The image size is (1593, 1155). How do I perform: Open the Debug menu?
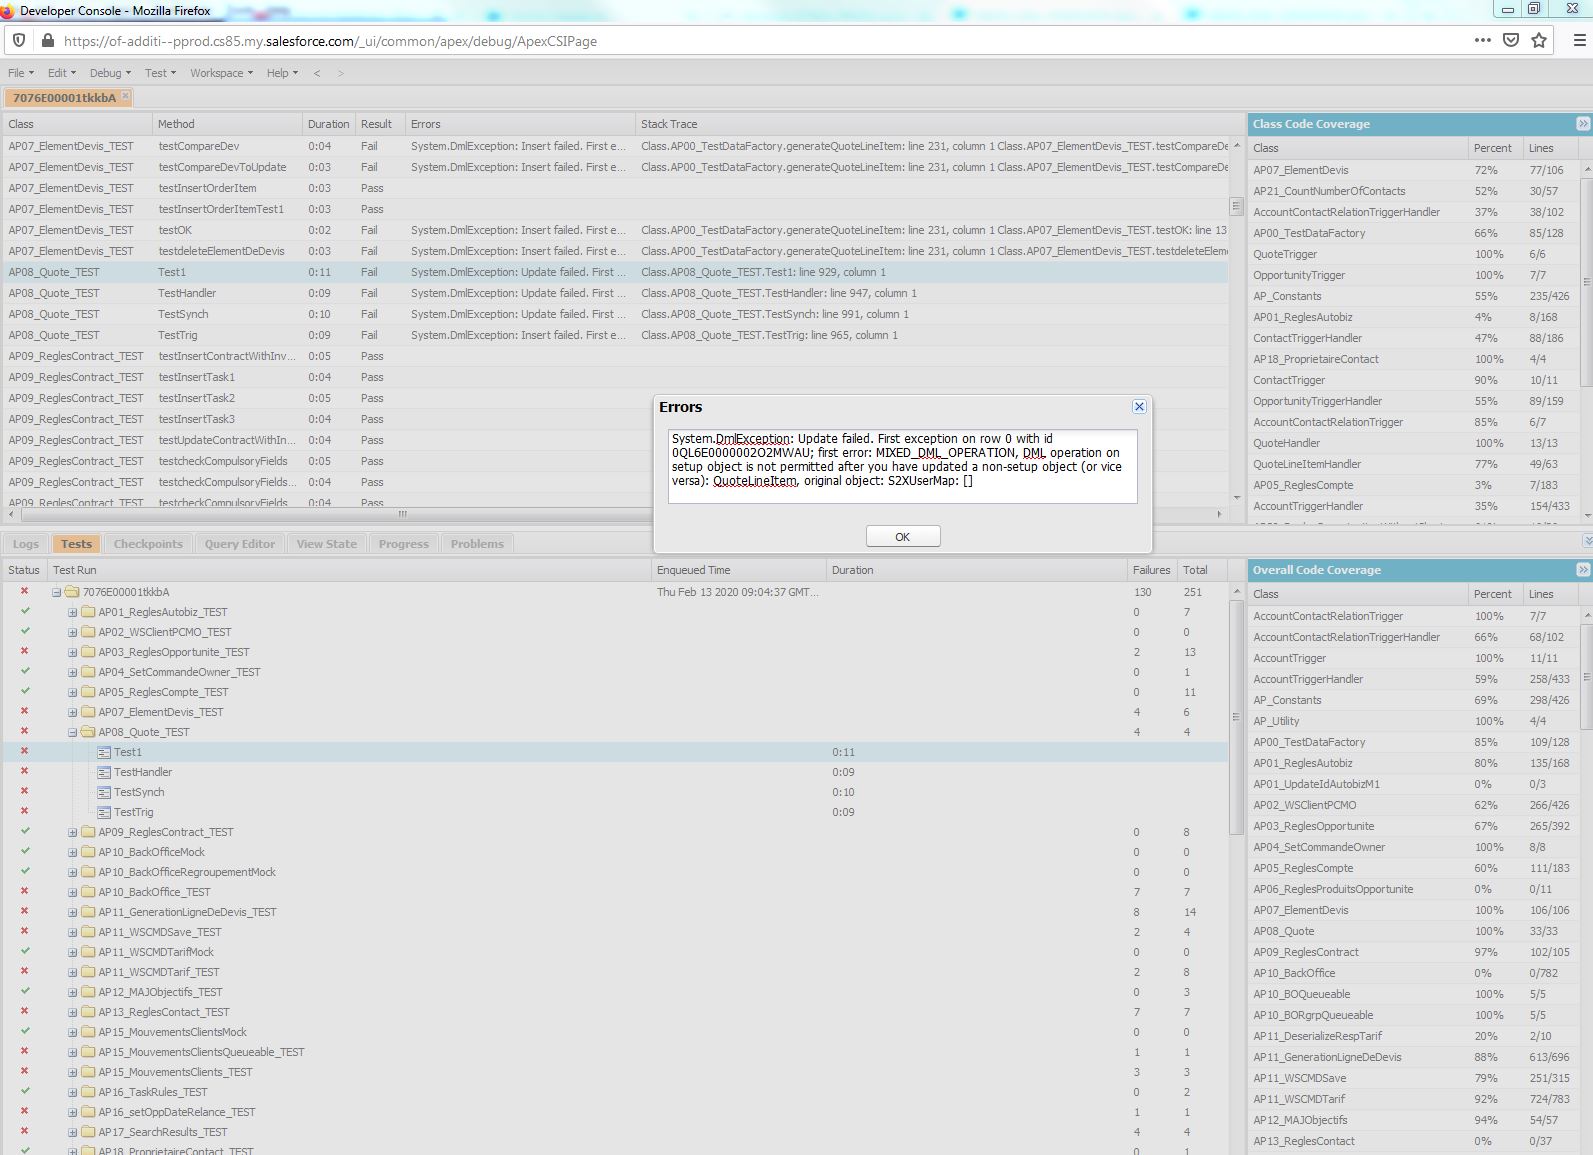point(109,73)
